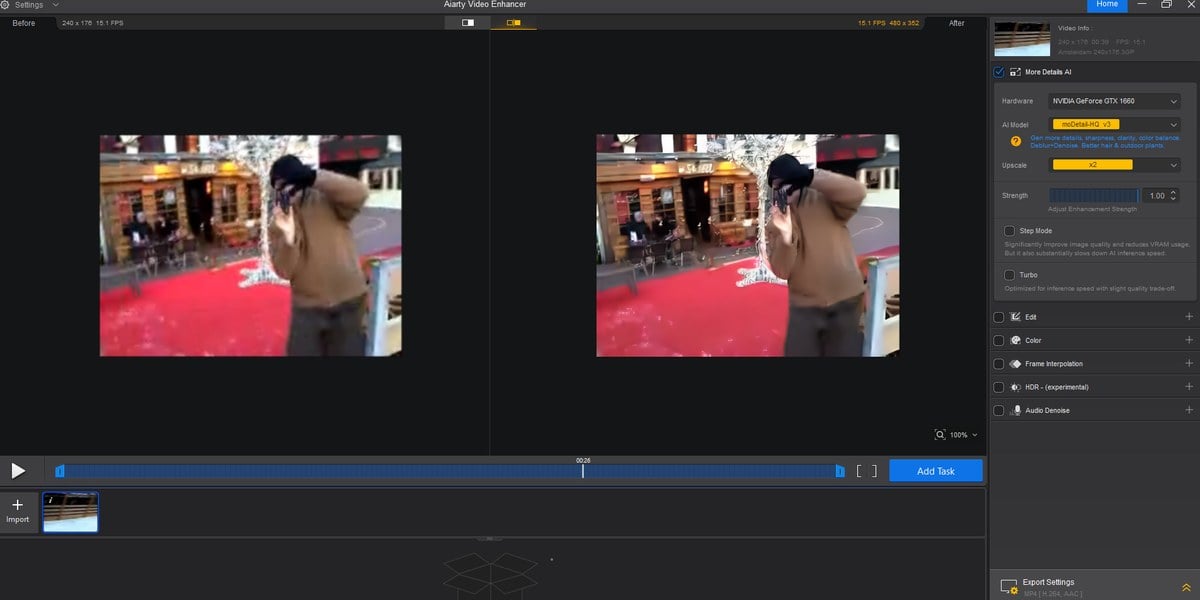The image size is (1200, 600).
Task: Add the Edit module with plus icon
Action: coord(1189,317)
